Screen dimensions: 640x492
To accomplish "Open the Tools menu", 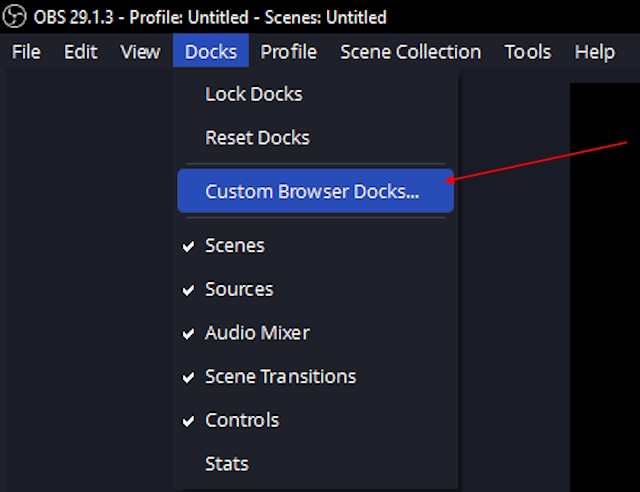I will click(x=527, y=52).
